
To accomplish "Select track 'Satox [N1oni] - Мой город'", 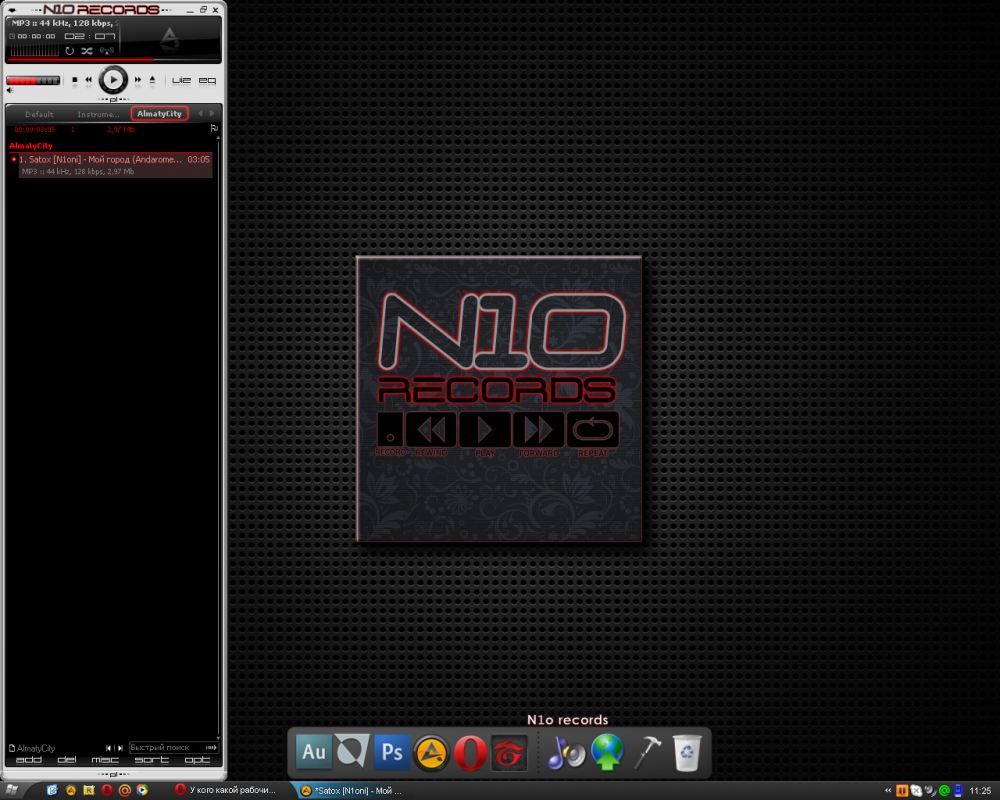I will coord(115,165).
